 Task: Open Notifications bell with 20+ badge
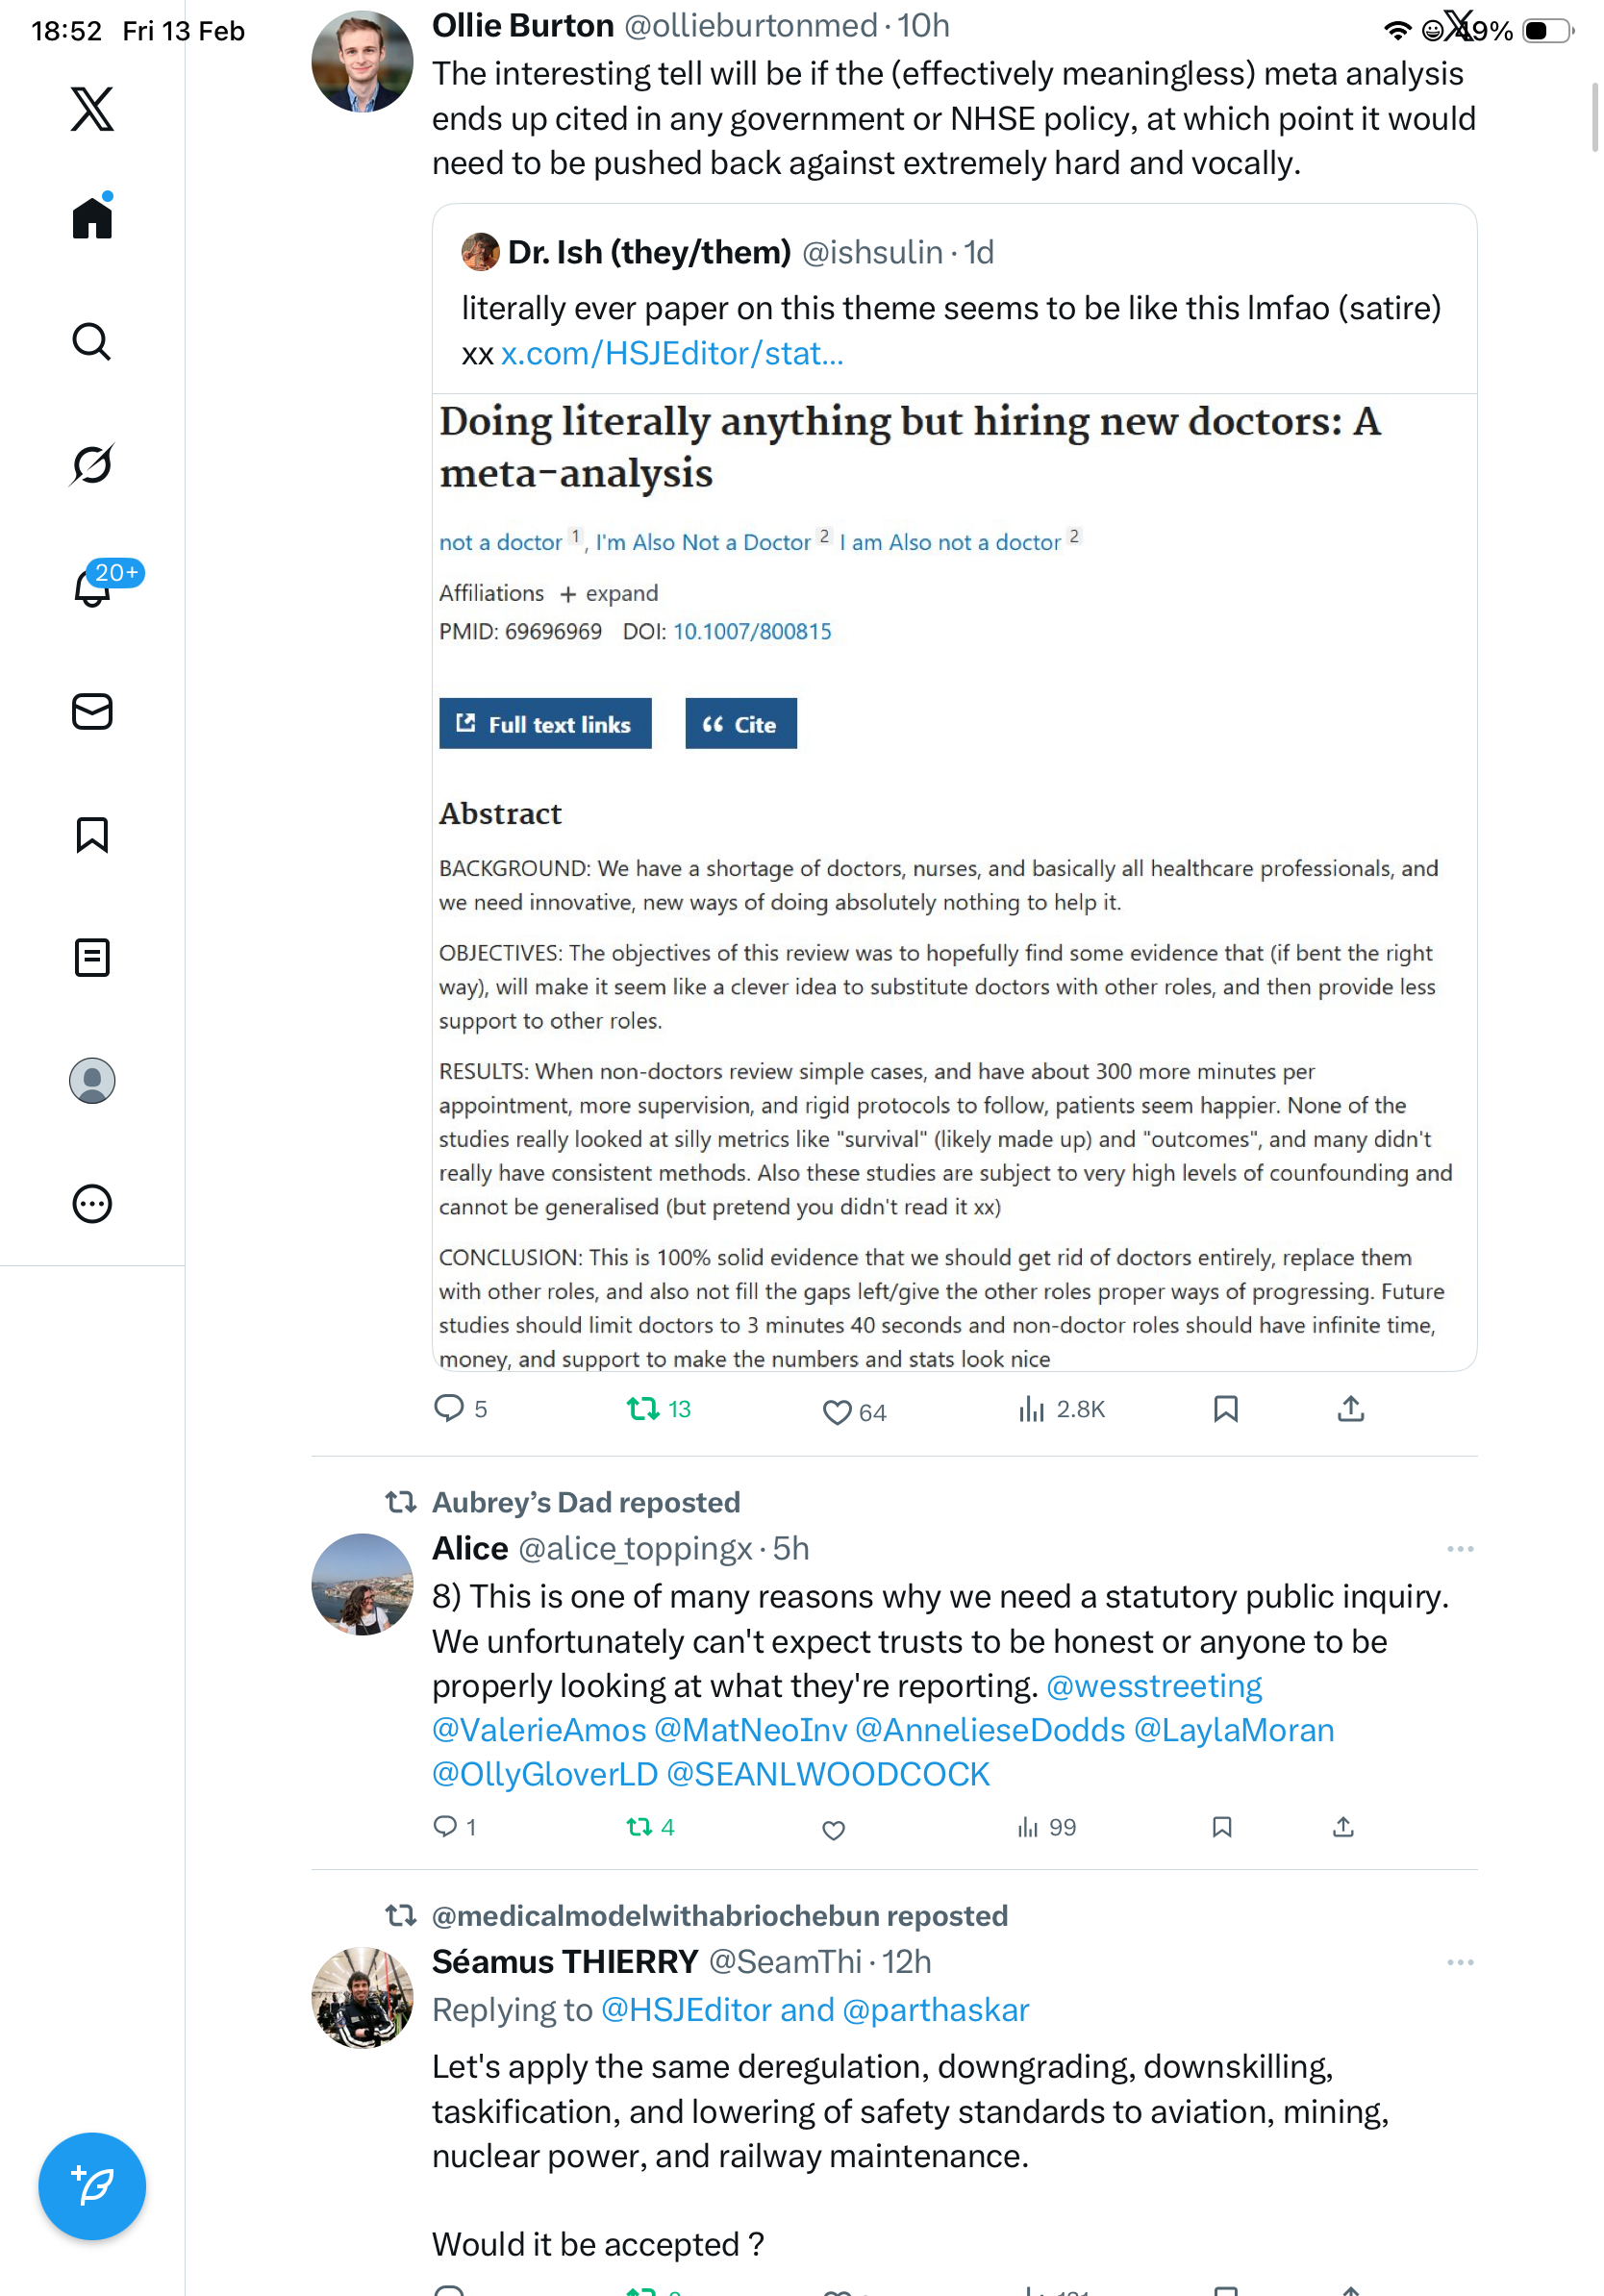pos(92,587)
